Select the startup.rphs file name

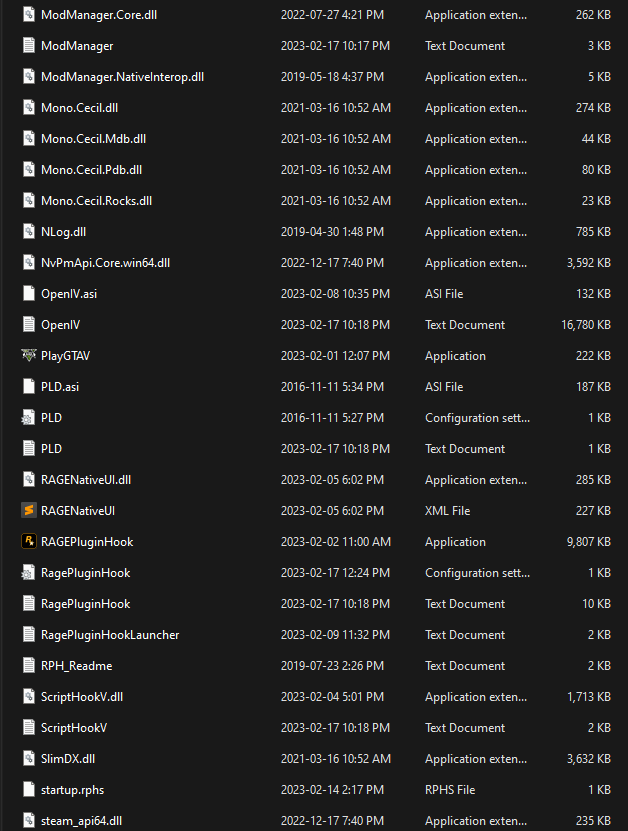[73, 790]
